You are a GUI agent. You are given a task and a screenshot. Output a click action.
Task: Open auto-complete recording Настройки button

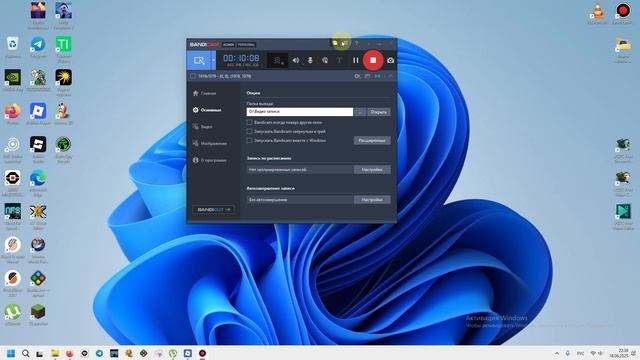coord(372,200)
